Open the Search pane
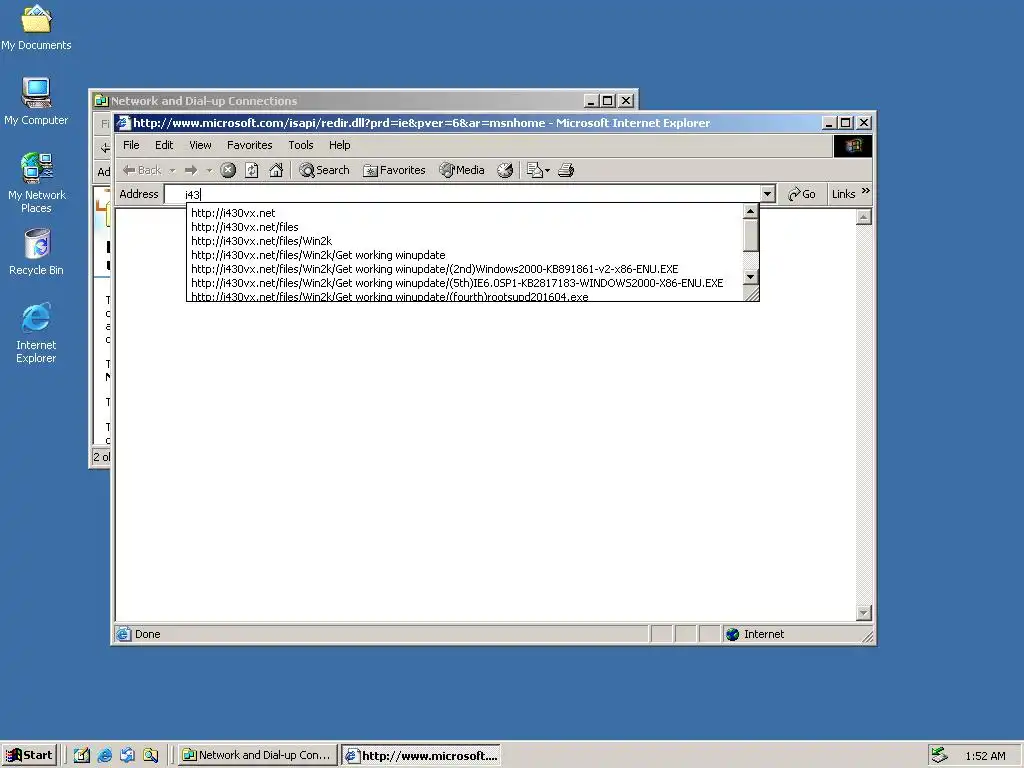 (324, 170)
